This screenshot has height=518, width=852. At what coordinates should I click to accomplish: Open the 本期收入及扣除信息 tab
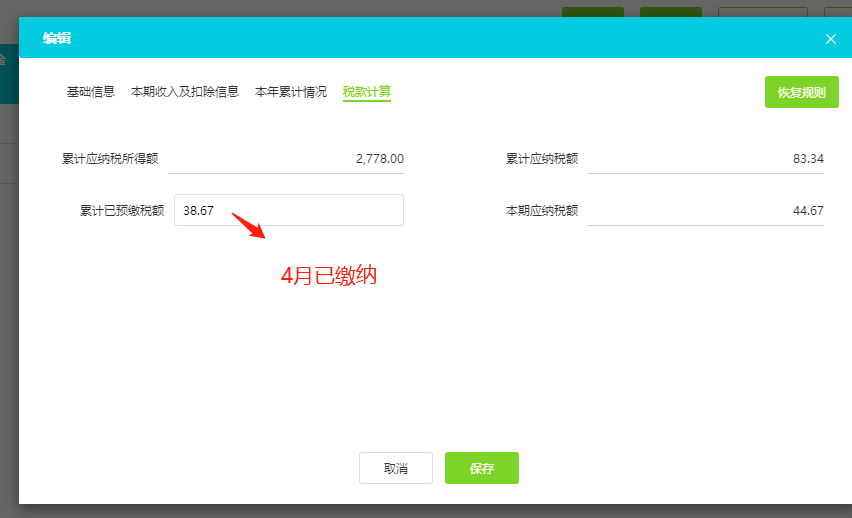pyautogui.click(x=185, y=92)
